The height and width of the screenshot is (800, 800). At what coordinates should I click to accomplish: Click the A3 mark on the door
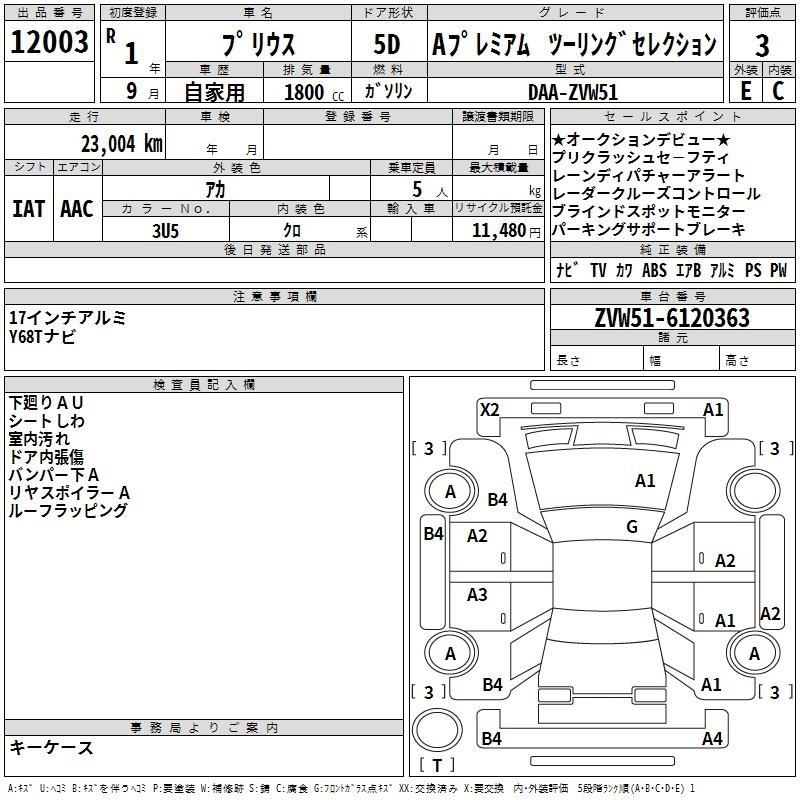pyautogui.click(x=477, y=594)
